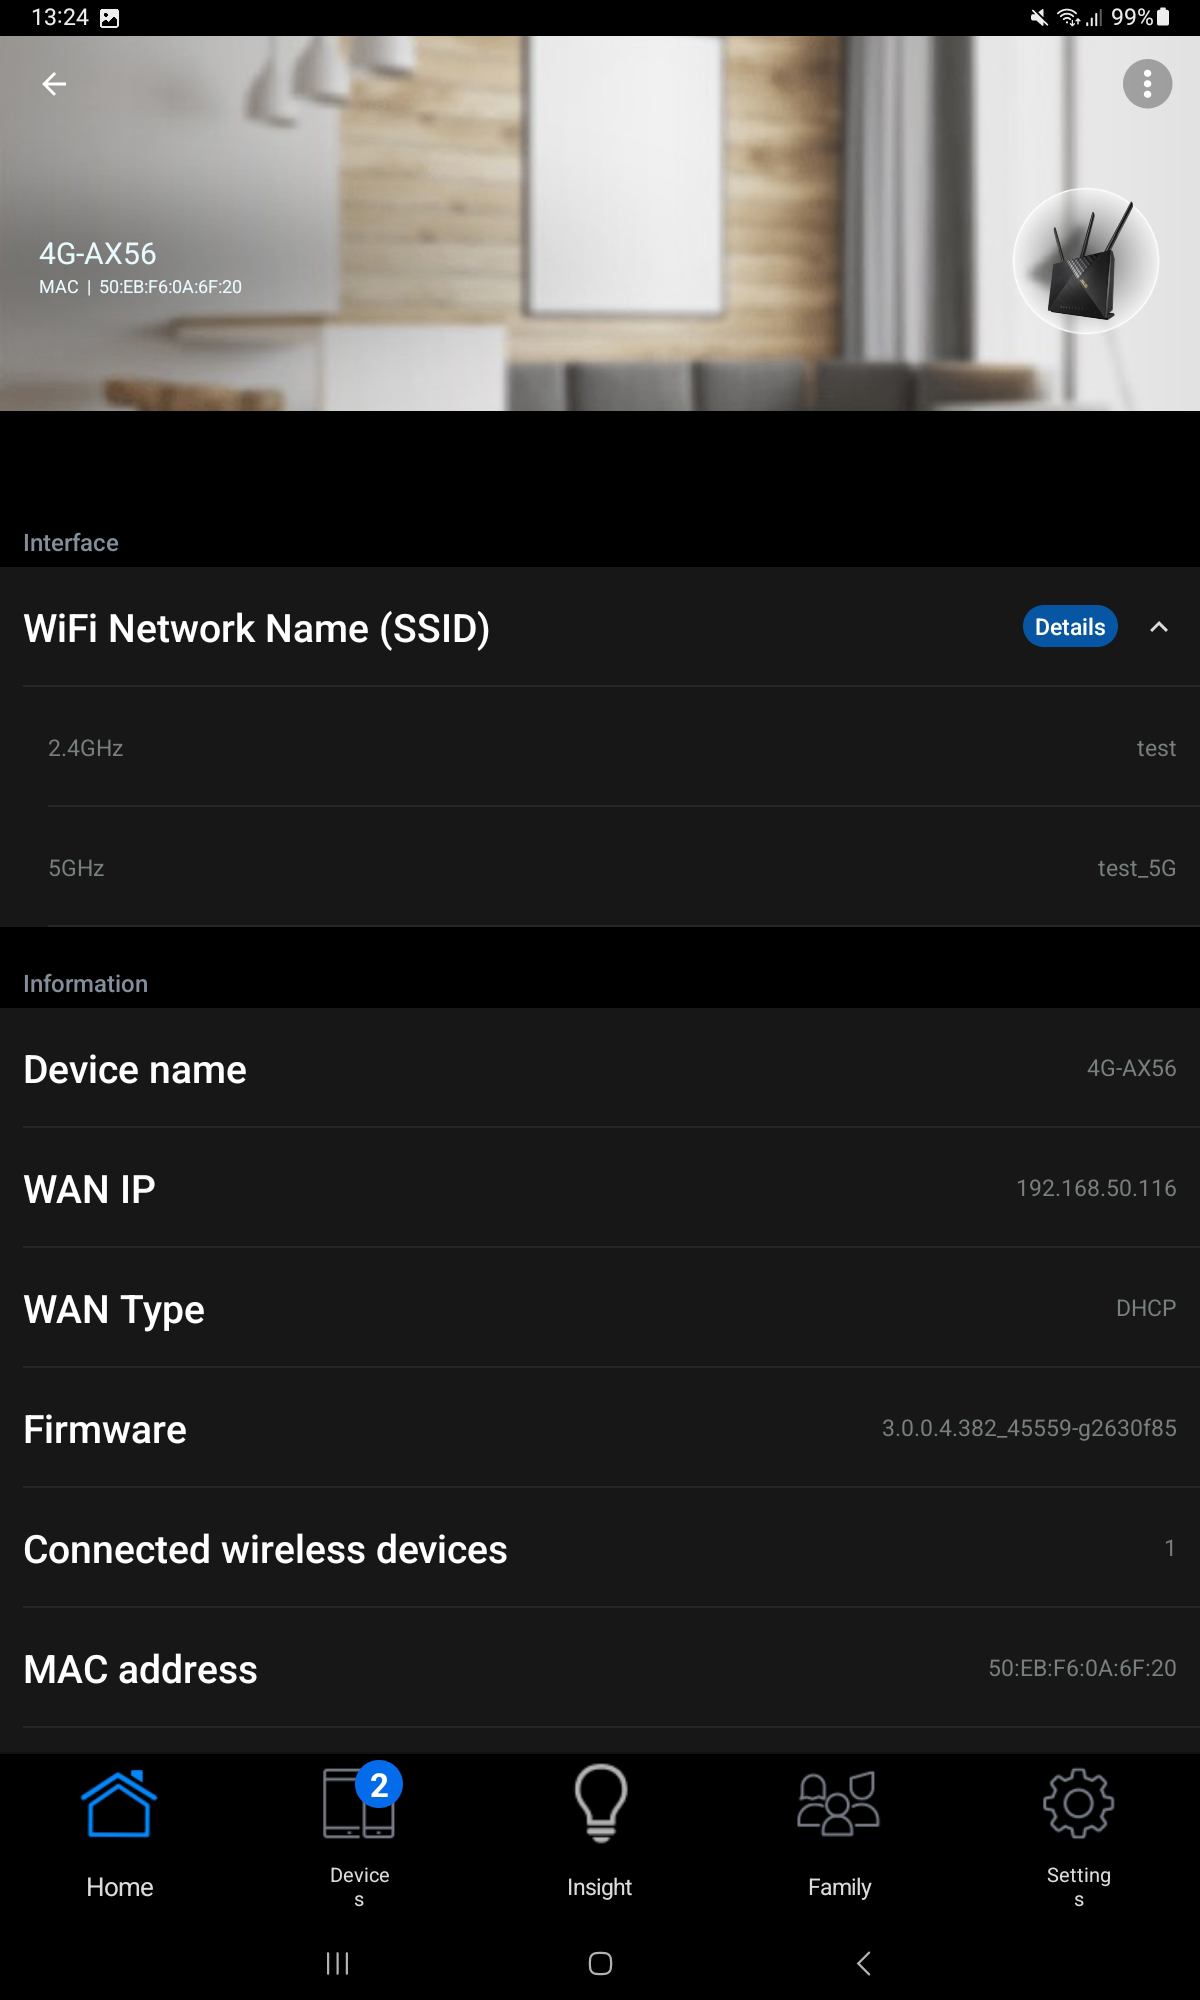The width and height of the screenshot is (1200, 2000).
Task: Open the three-dot overflow menu
Action: click(1147, 84)
